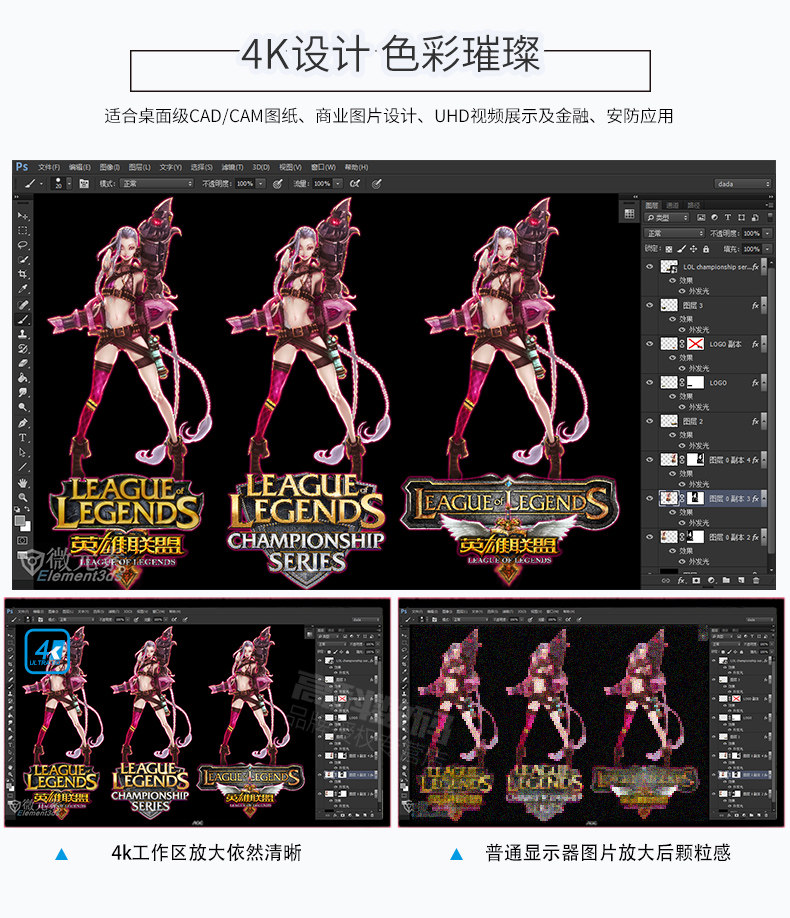Open the 文件(F) menu
This screenshot has width=790, height=918.
coord(49,167)
